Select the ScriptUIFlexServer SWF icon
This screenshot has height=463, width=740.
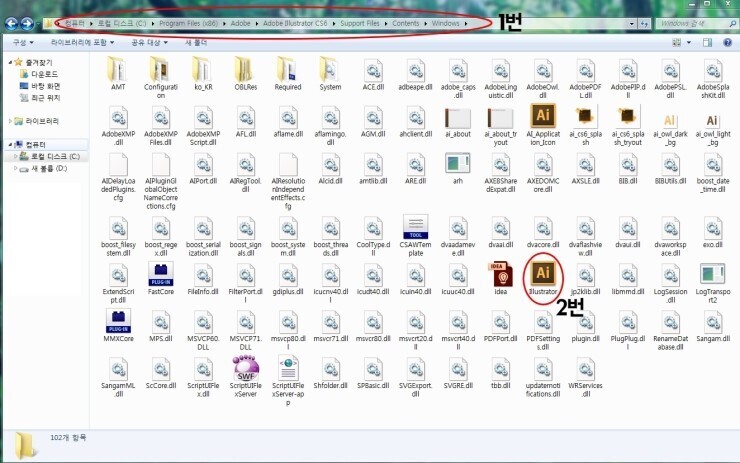[246, 369]
